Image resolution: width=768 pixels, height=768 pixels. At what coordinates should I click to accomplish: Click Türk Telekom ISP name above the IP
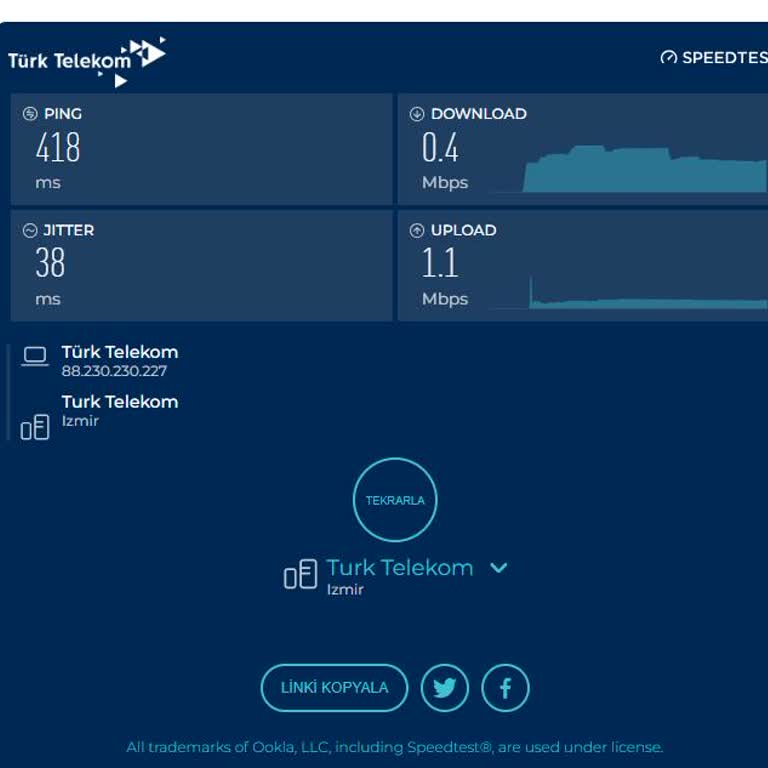[120, 352]
